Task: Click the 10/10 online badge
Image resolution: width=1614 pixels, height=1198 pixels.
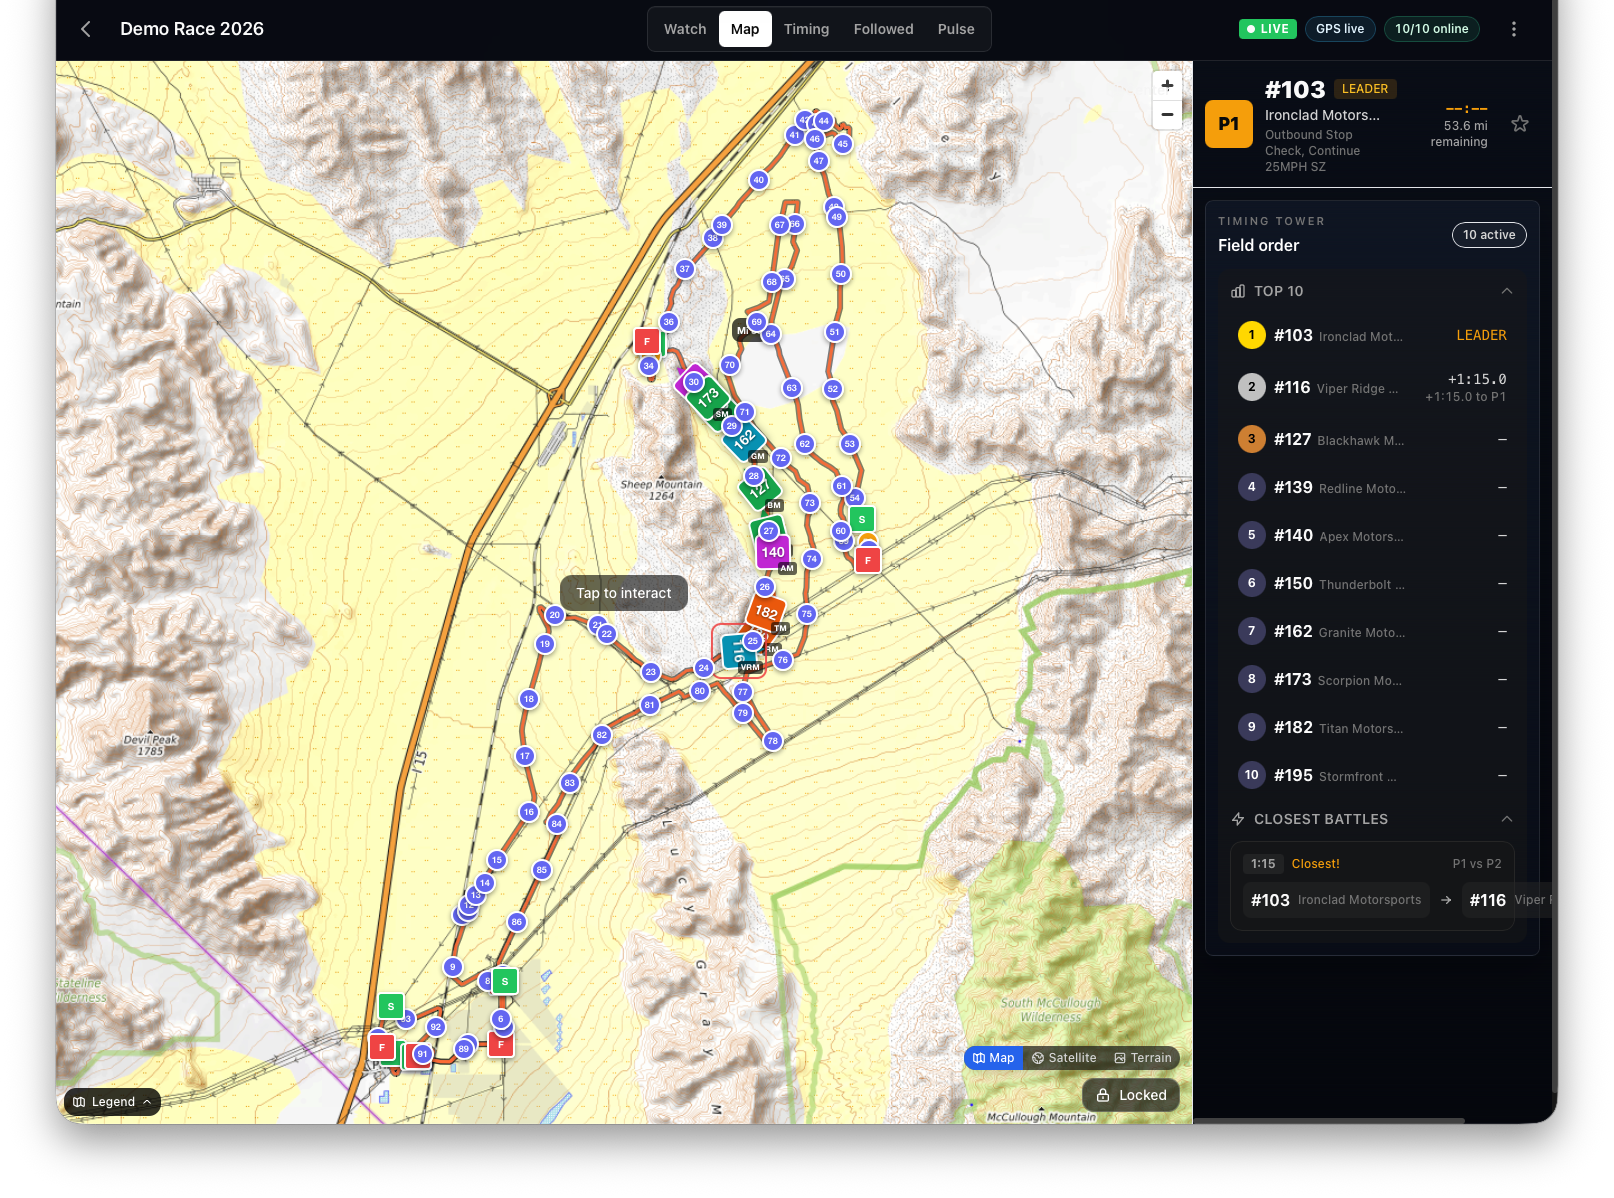Action: (1431, 29)
